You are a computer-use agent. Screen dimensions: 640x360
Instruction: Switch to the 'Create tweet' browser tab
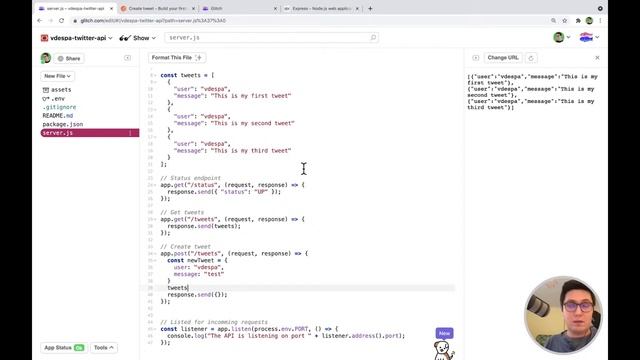pos(157,8)
